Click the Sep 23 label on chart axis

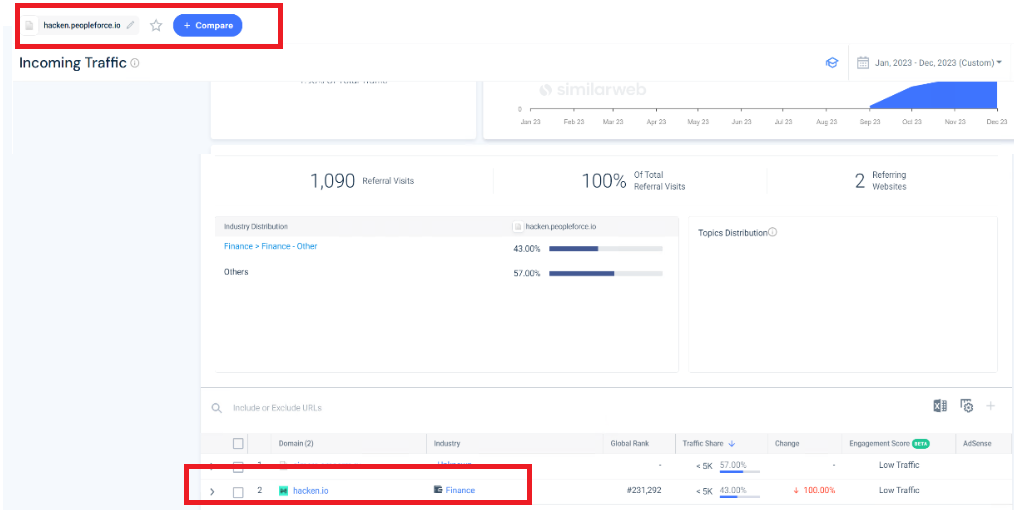coord(870,122)
